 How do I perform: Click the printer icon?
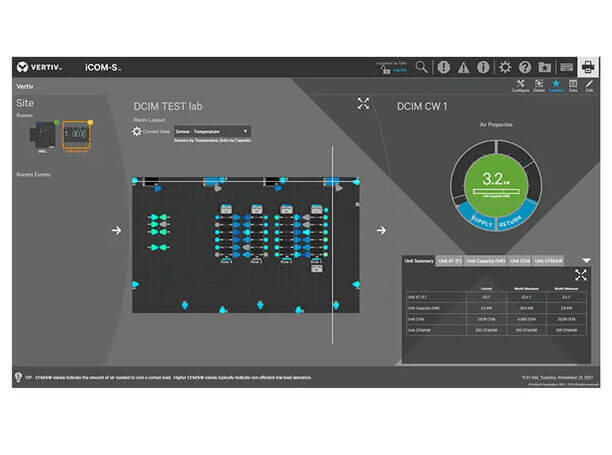589,67
